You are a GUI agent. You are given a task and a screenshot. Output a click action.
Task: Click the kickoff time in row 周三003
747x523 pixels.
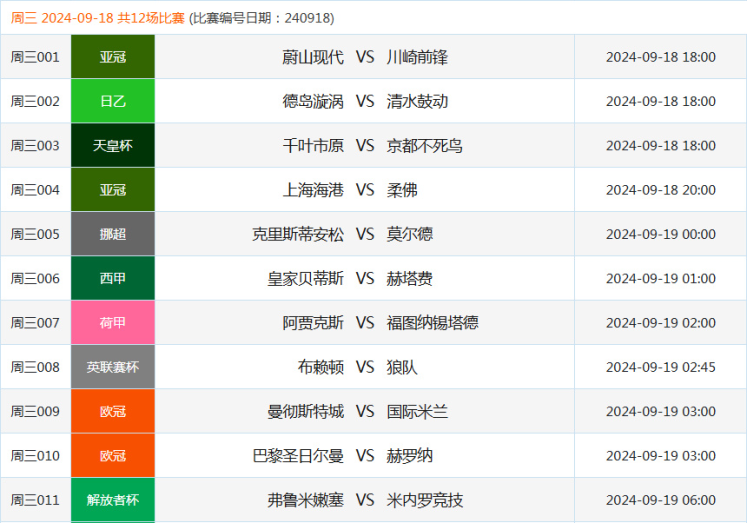tap(661, 146)
